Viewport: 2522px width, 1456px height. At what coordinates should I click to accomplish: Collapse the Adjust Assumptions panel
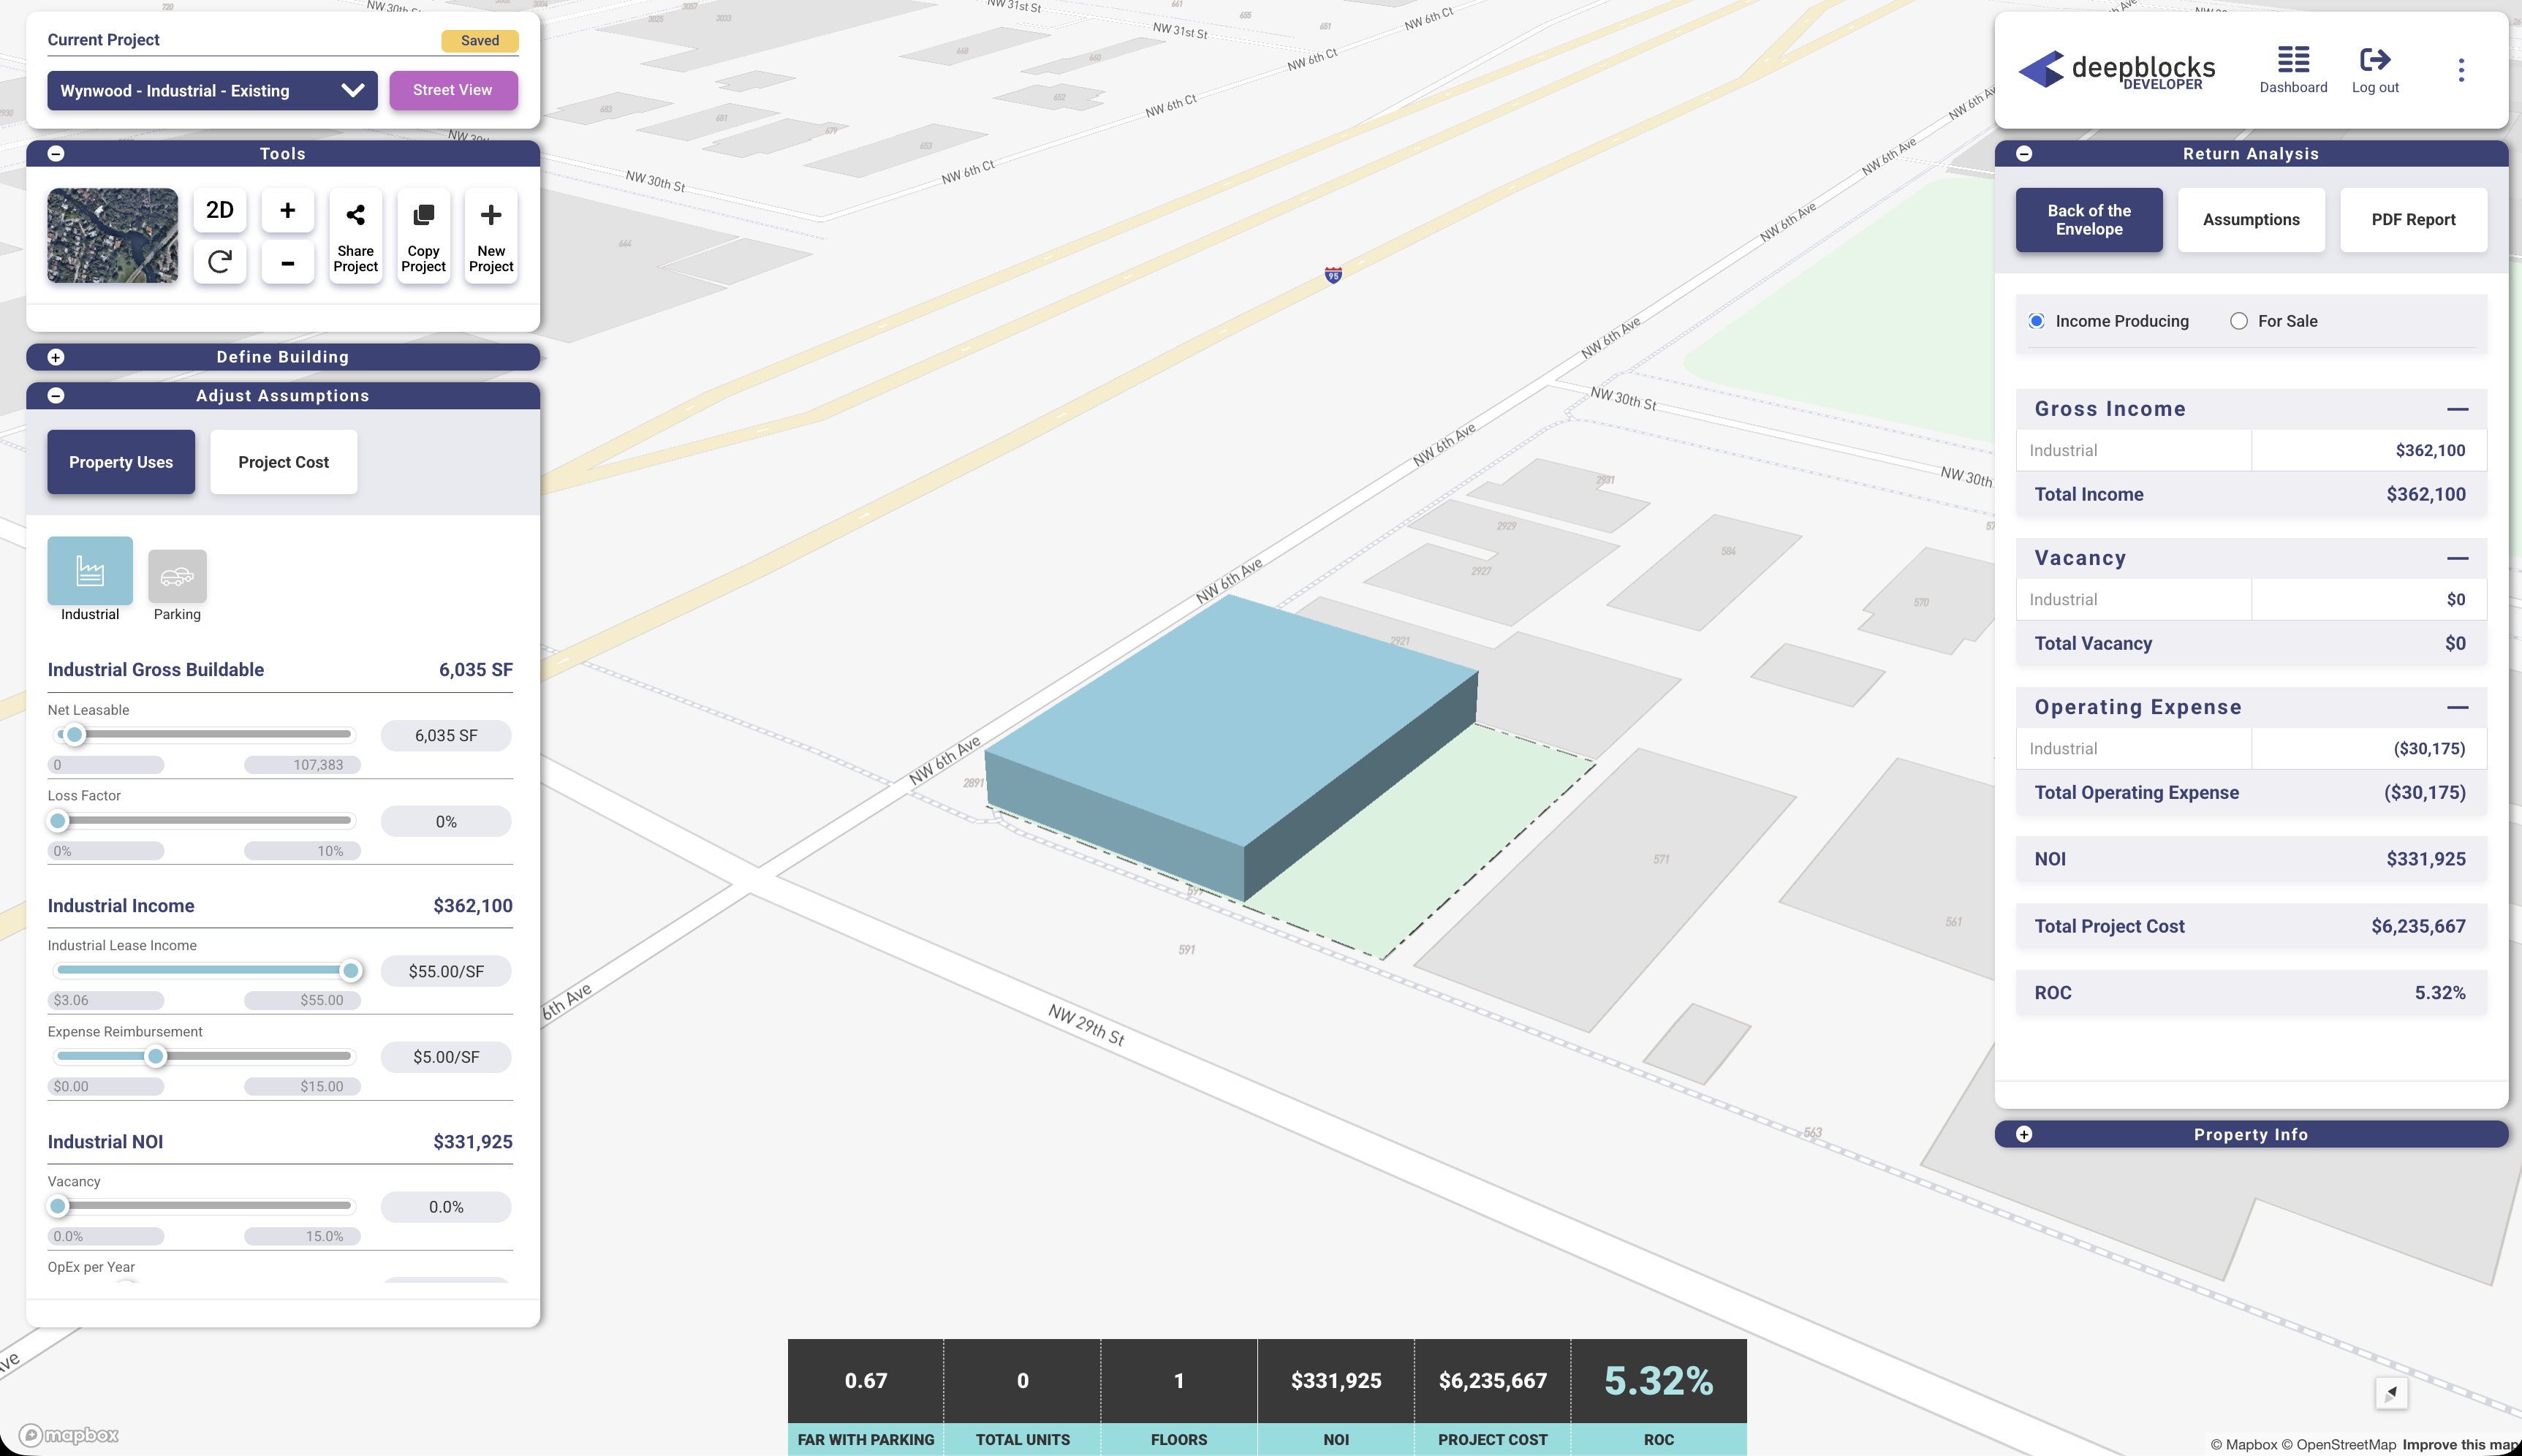coord(56,396)
